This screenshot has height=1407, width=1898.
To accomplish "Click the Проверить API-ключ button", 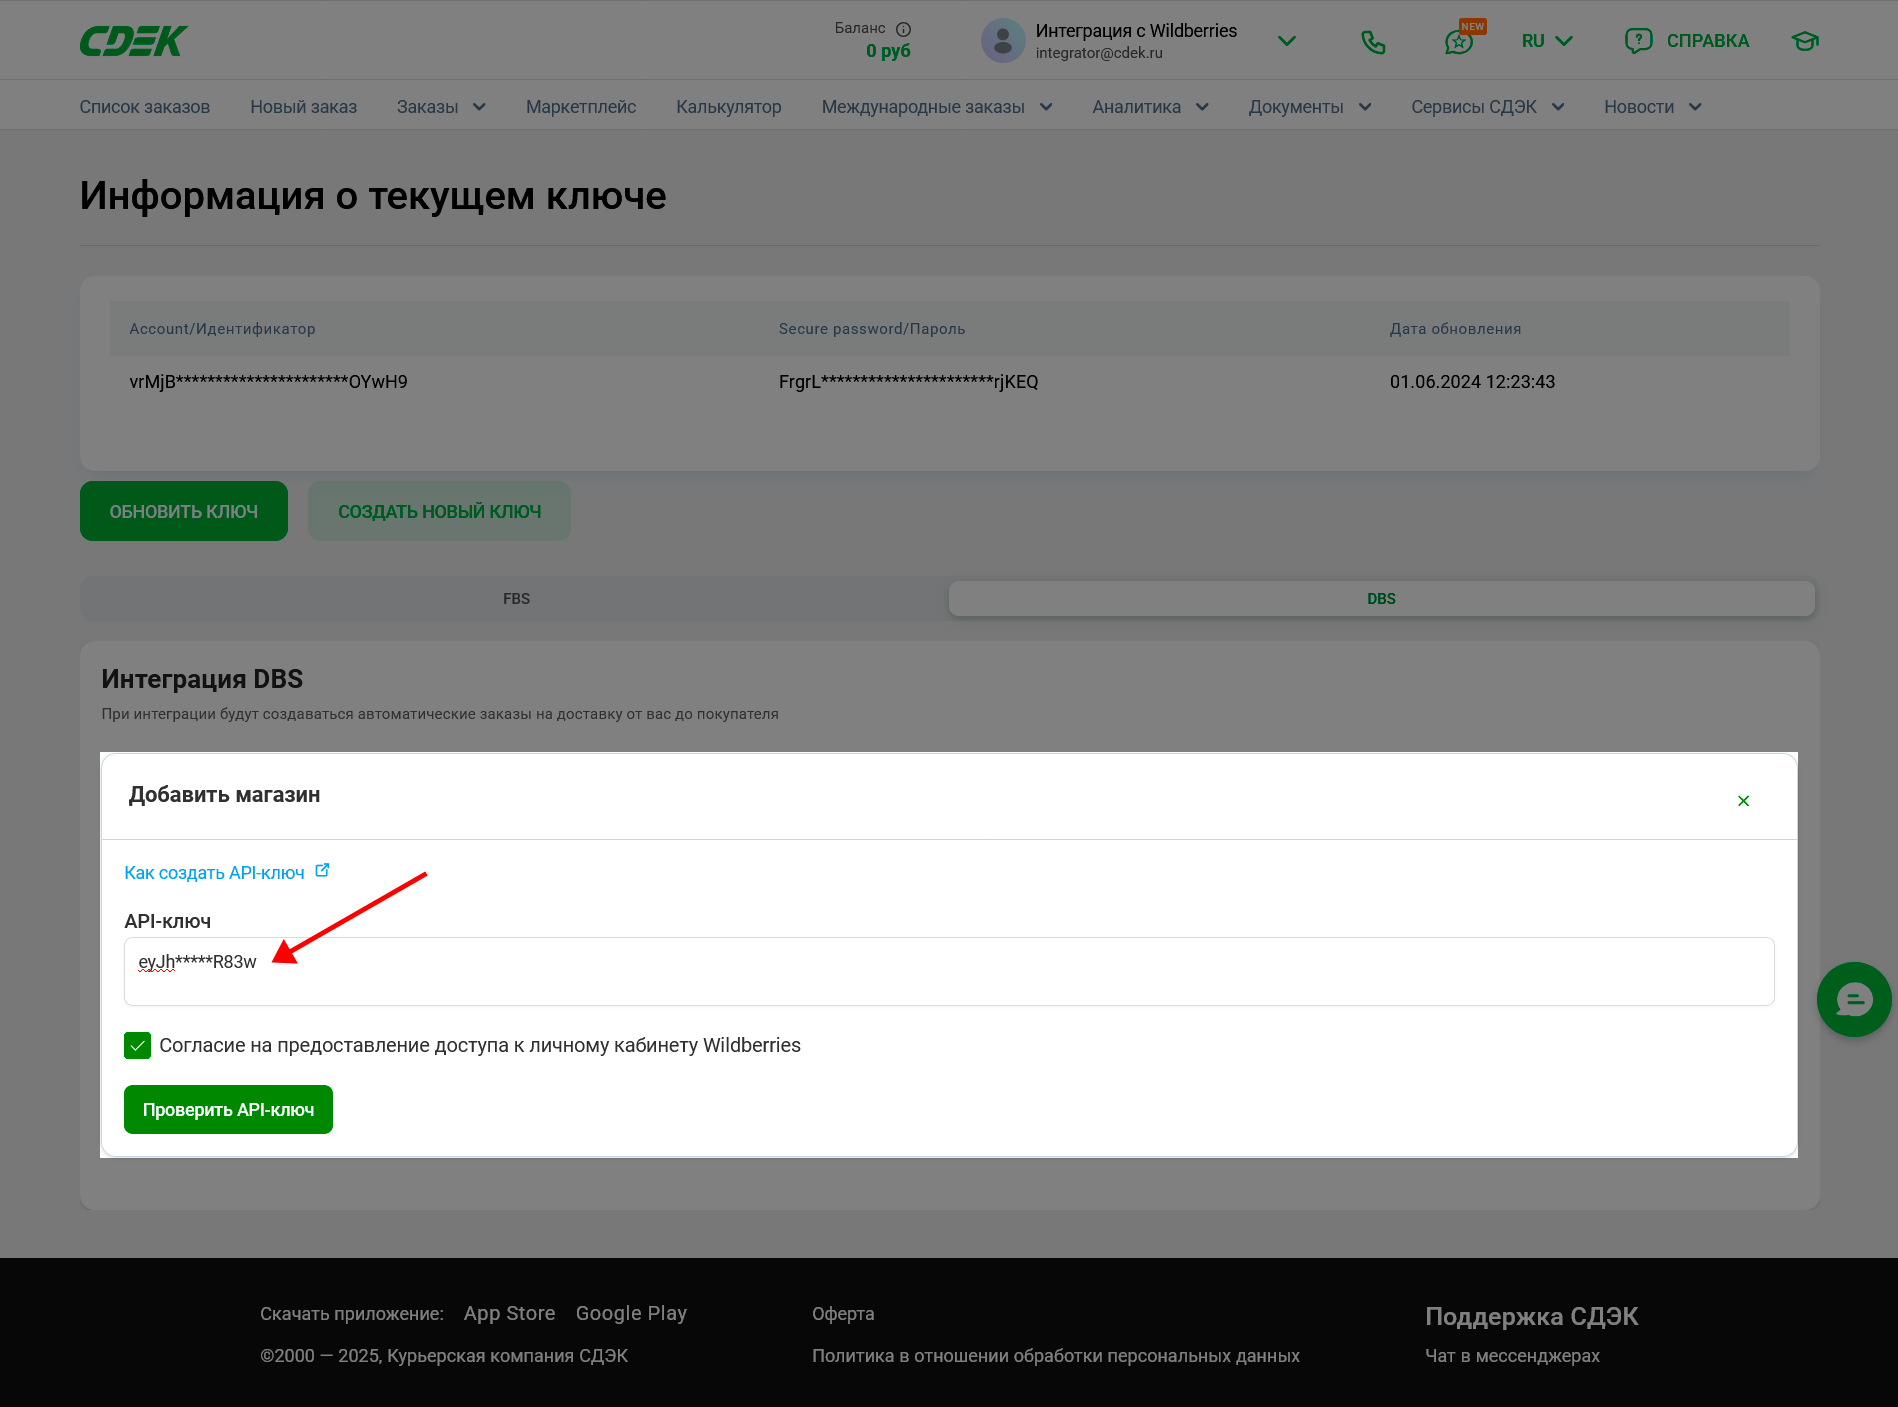I will (x=228, y=1110).
